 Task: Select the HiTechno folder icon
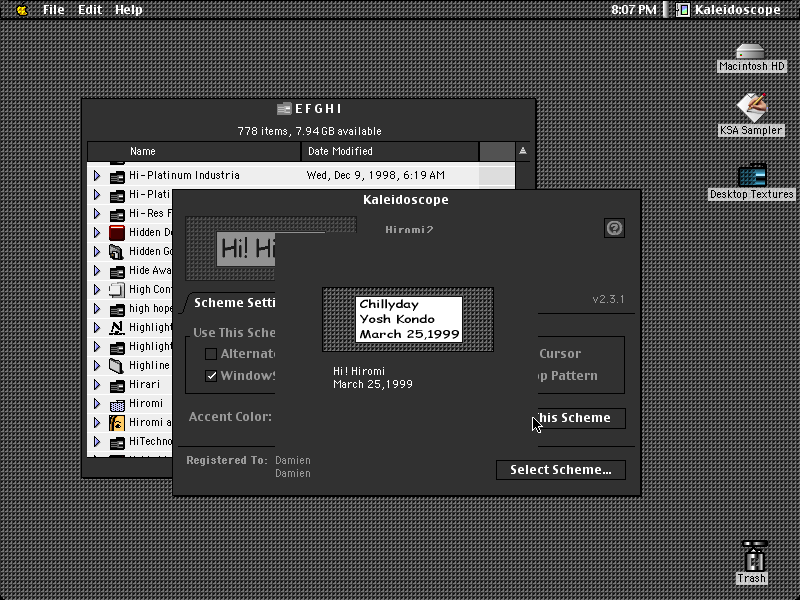[x=117, y=442]
